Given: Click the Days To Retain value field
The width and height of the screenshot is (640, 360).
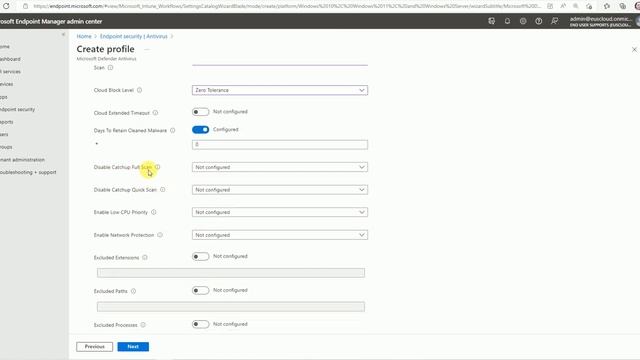Looking at the screenshot, I should (280, 144).
